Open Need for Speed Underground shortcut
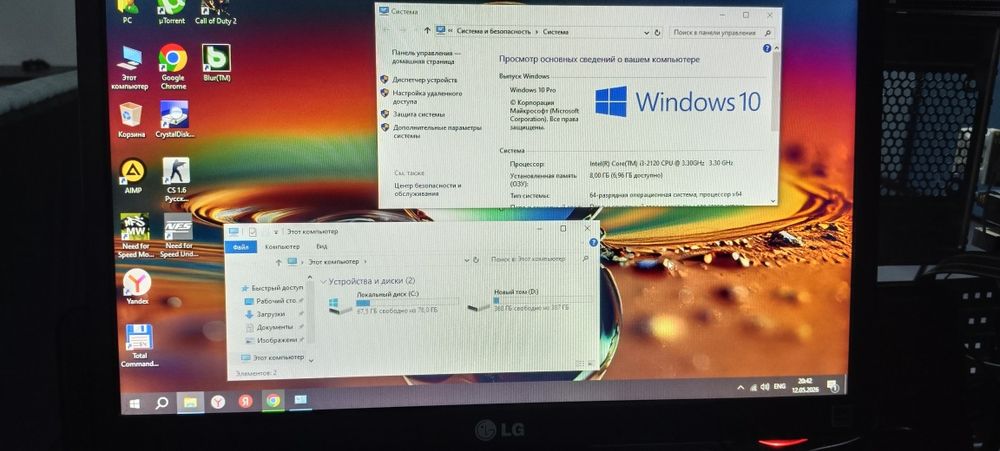This screenshot has width=1000, height=451. point(179,235)
